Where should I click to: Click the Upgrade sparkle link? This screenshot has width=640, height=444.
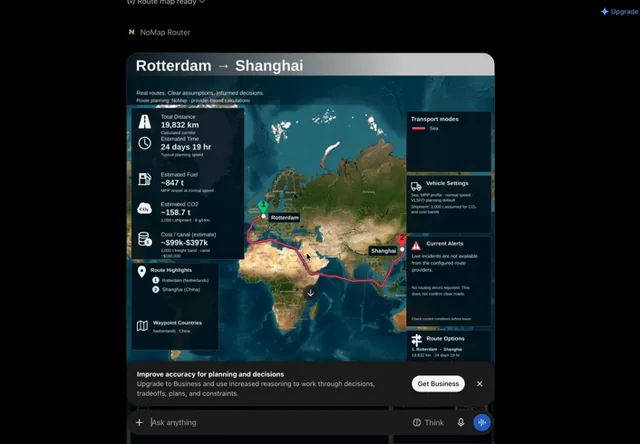(620, 11)
